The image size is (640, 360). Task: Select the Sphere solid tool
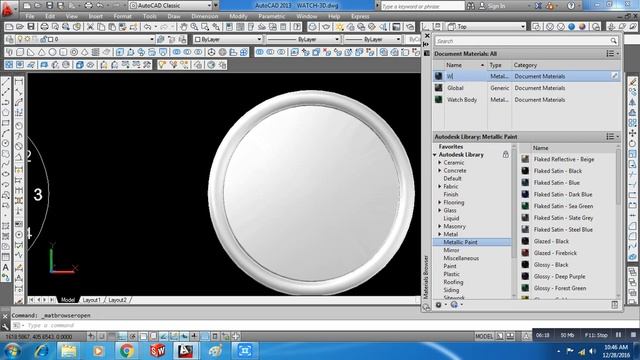[x=52, y=52]
